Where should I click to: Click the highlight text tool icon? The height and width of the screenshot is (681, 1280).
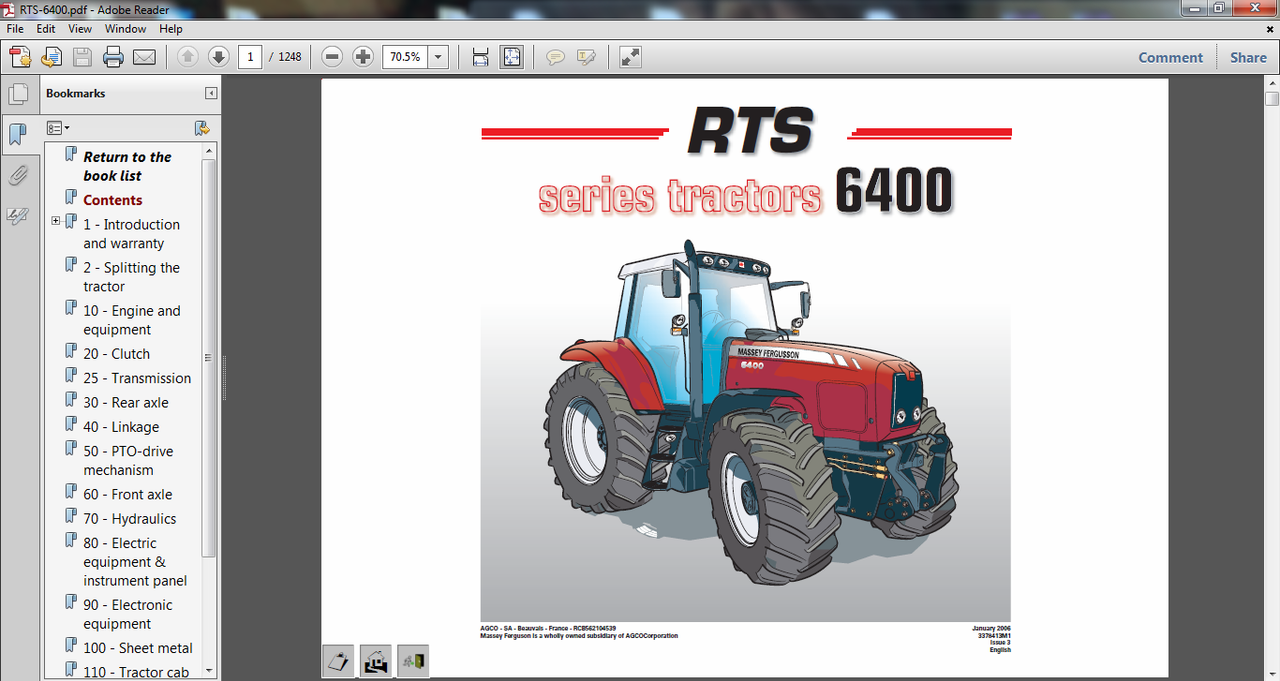[x=586, y=57]
